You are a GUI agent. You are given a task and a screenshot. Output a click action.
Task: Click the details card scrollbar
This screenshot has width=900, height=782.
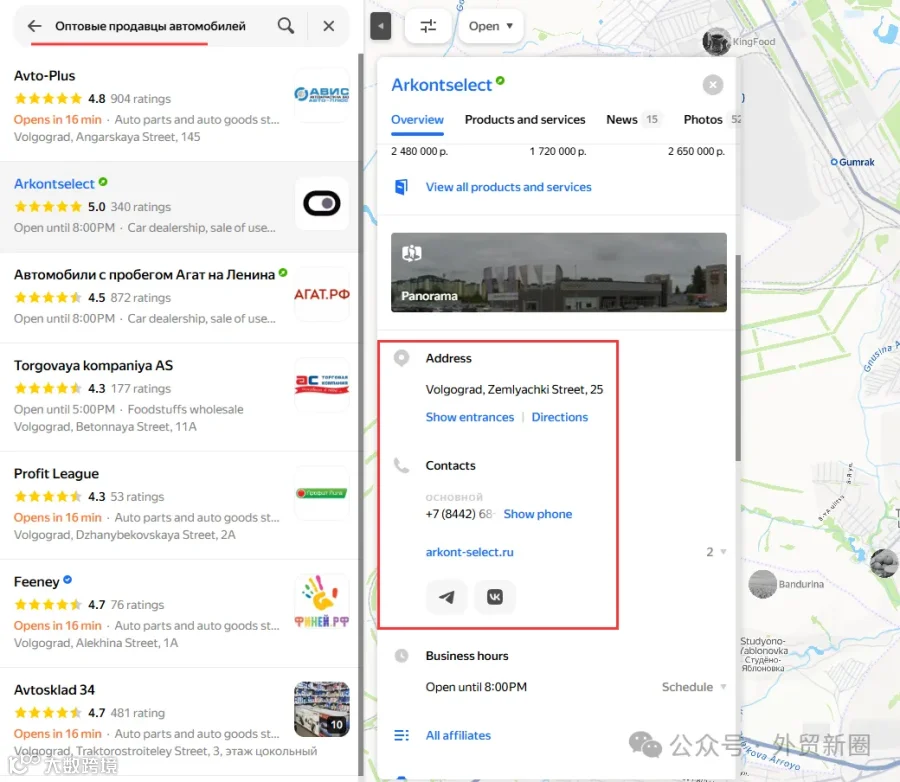[x=738, y=358]
